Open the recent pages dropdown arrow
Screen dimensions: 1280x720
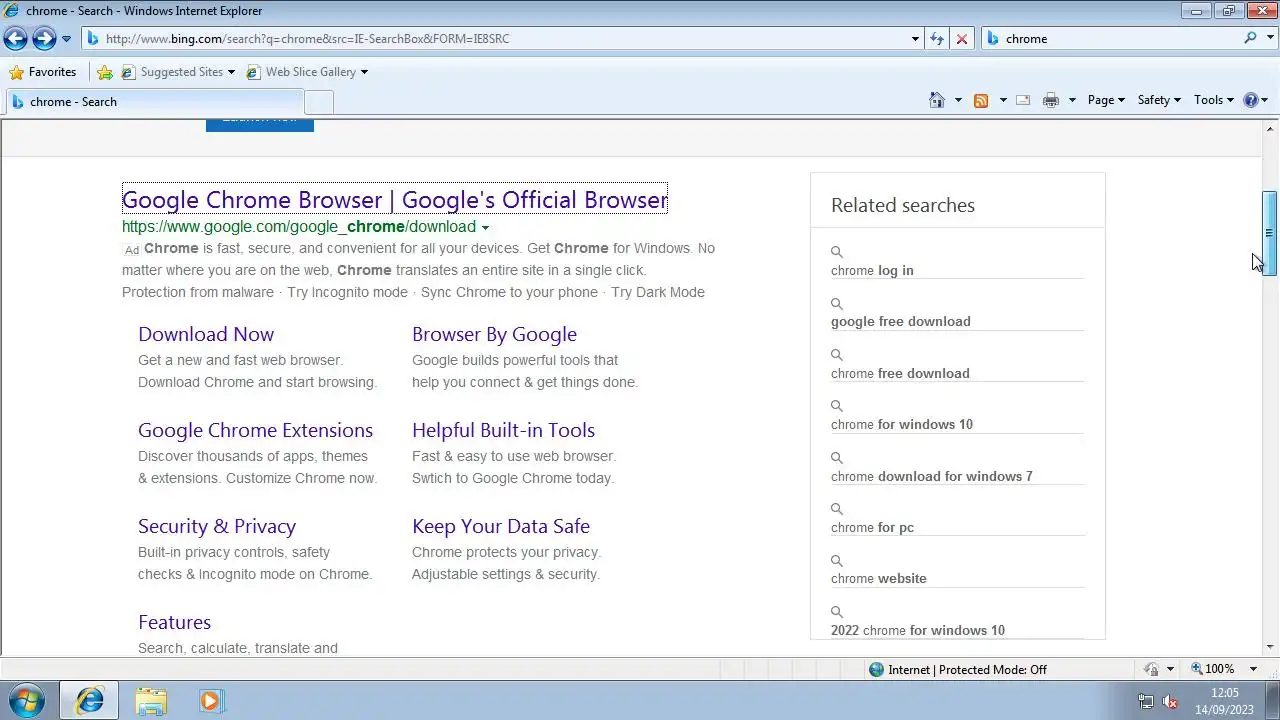(66, 39)
